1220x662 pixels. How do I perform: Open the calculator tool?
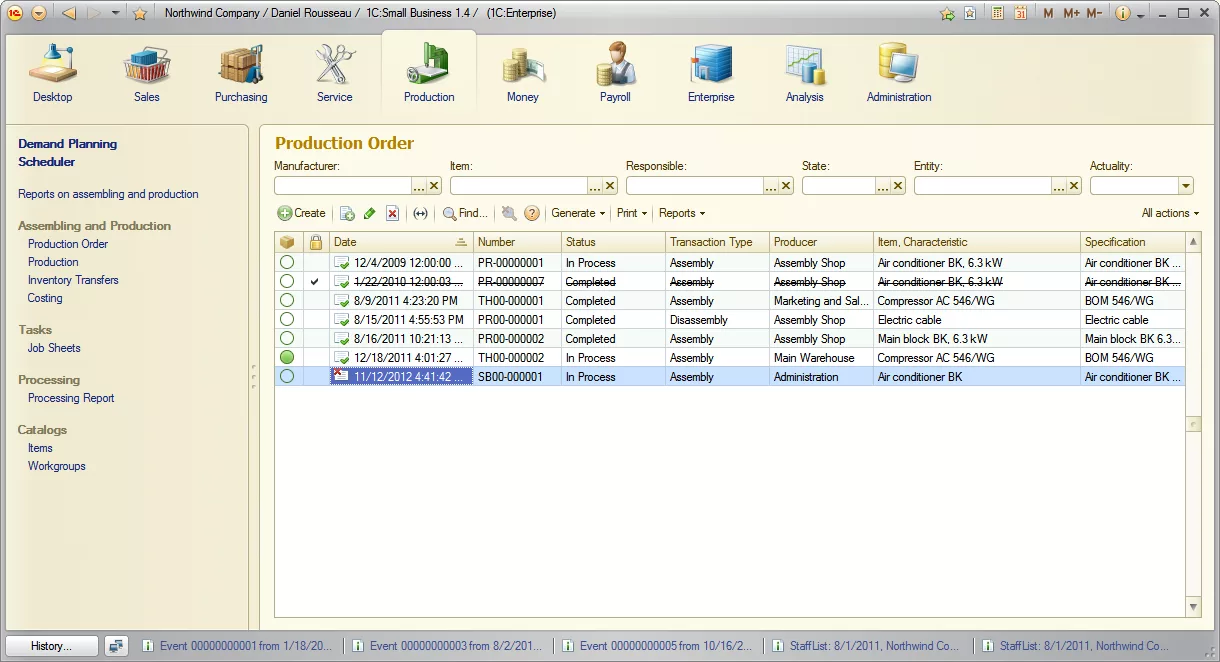(997, 13)
